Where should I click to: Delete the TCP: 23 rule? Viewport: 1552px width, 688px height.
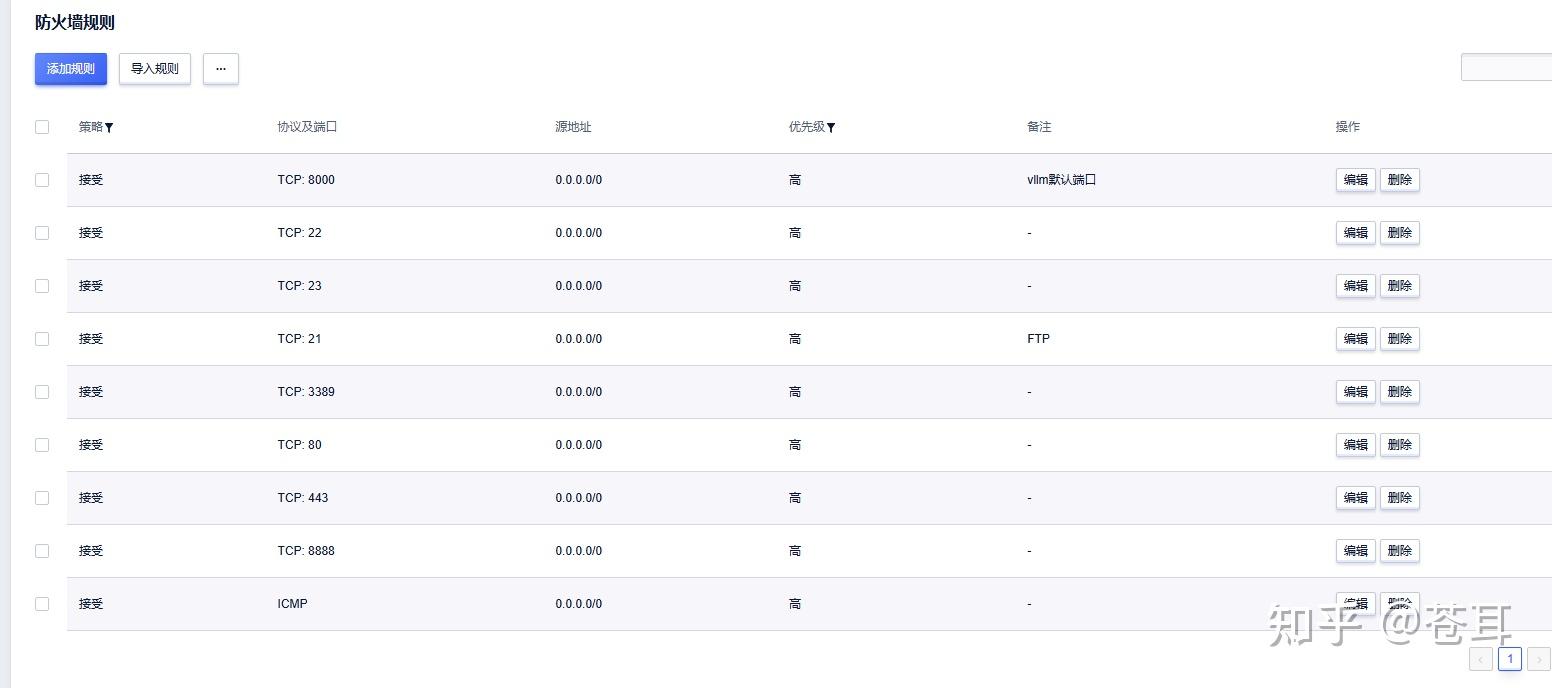[x=1399, y=286]
